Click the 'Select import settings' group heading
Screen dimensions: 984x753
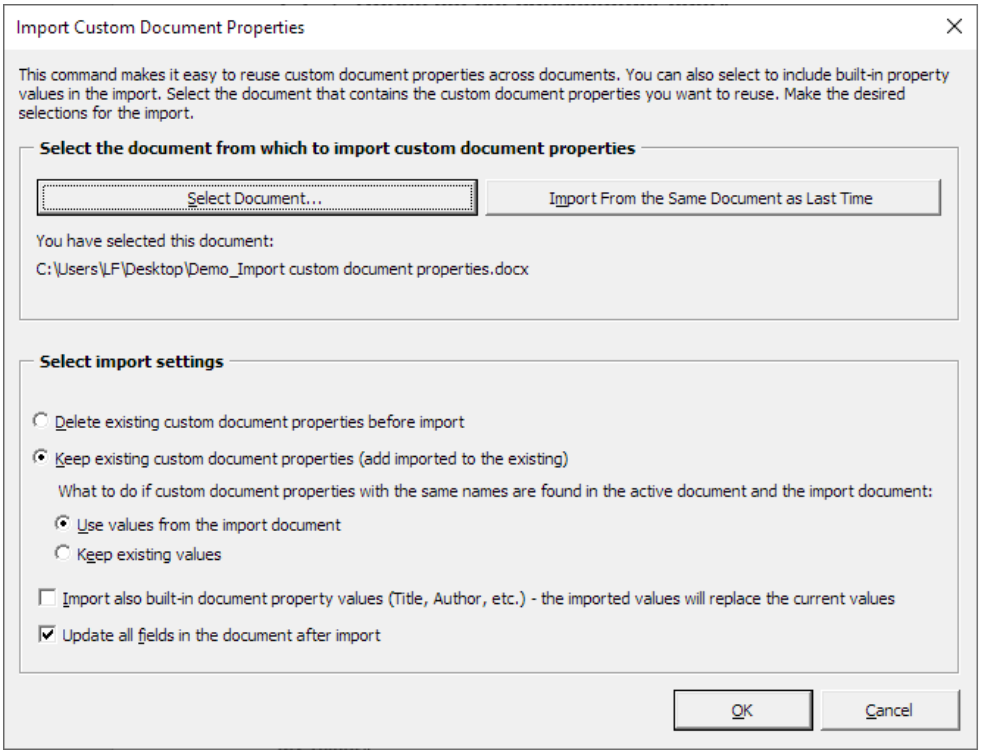pyautogui.click(x=131, y=361)
